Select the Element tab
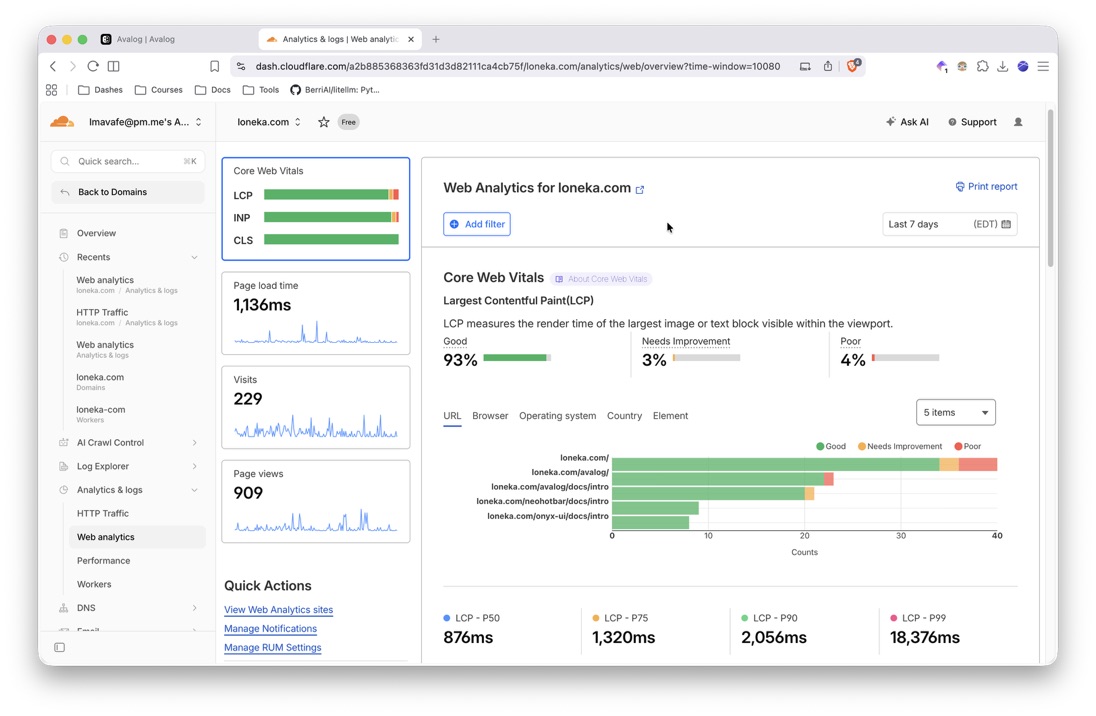 coord(670,415)
